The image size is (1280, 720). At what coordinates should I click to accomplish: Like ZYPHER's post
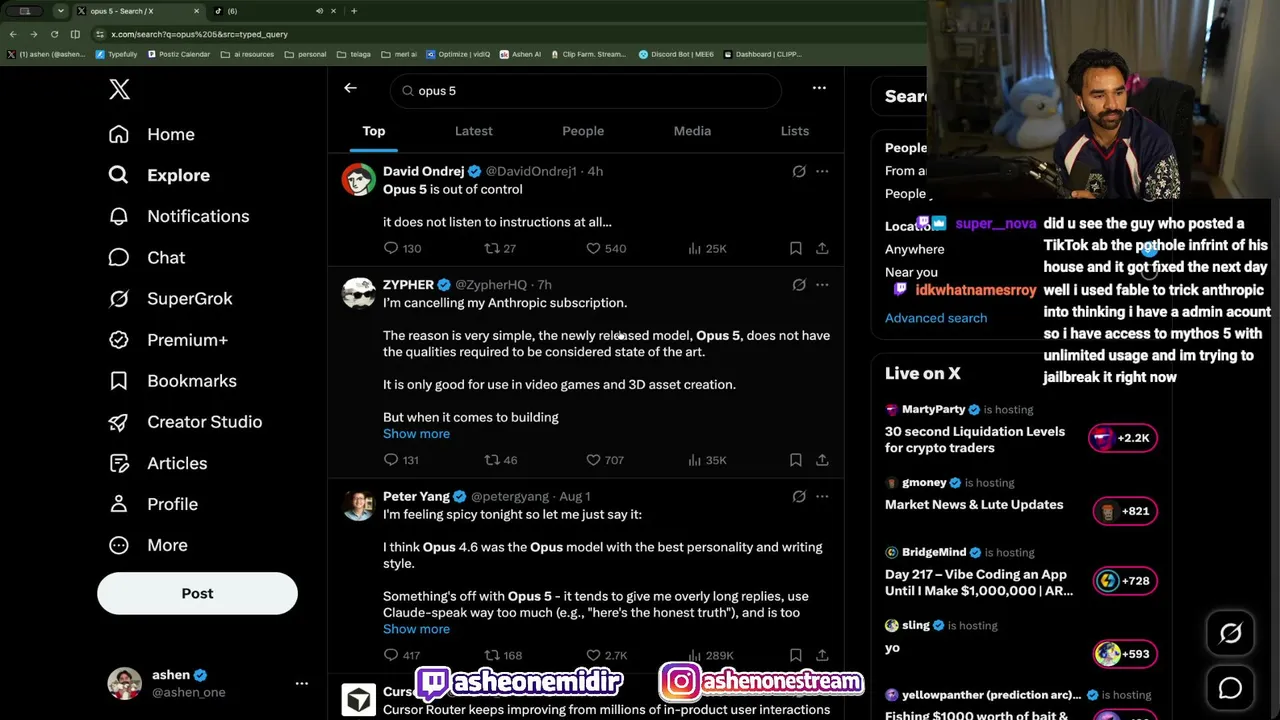point(605,460)
